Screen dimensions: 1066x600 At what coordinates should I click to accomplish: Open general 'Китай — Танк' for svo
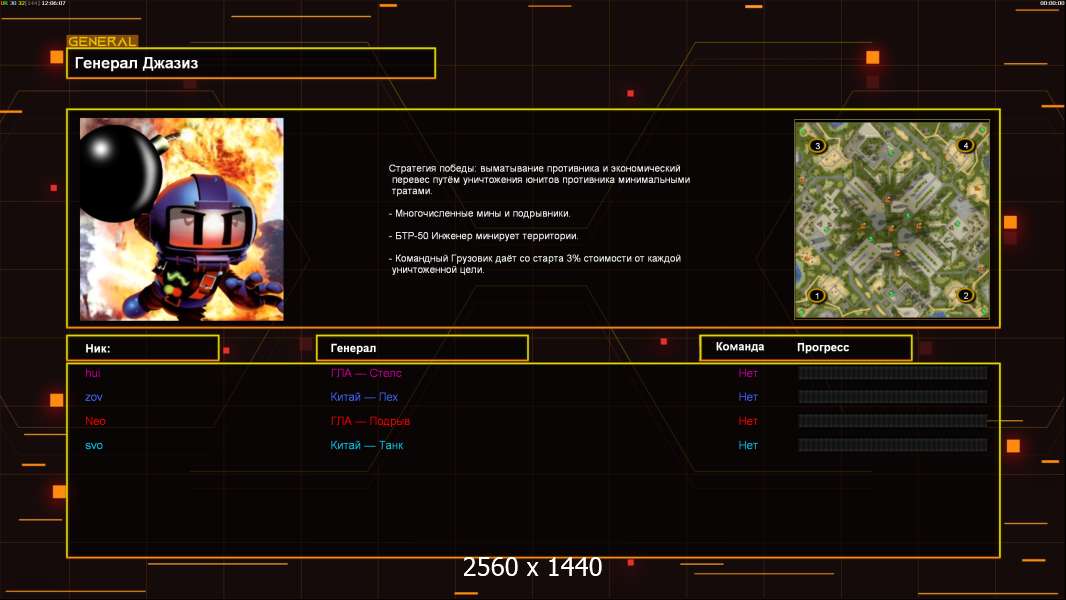[367, 445]
